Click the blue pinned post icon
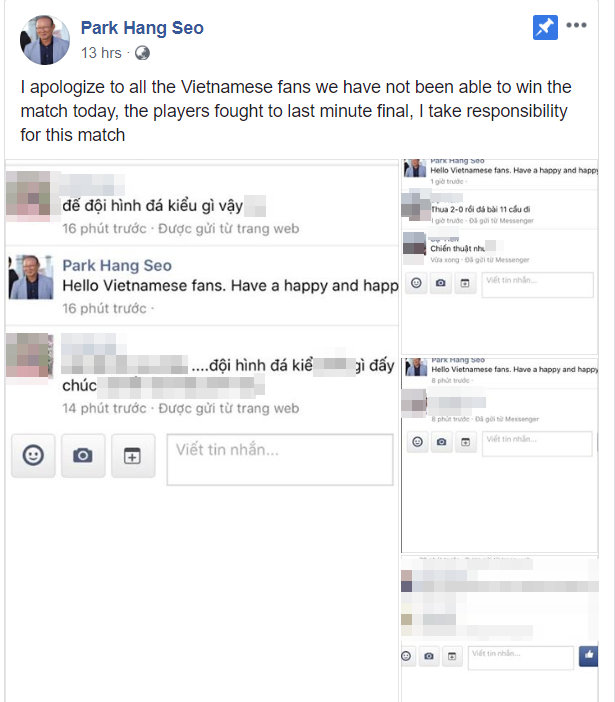The image size is (615, 702). tap(545, 27)
